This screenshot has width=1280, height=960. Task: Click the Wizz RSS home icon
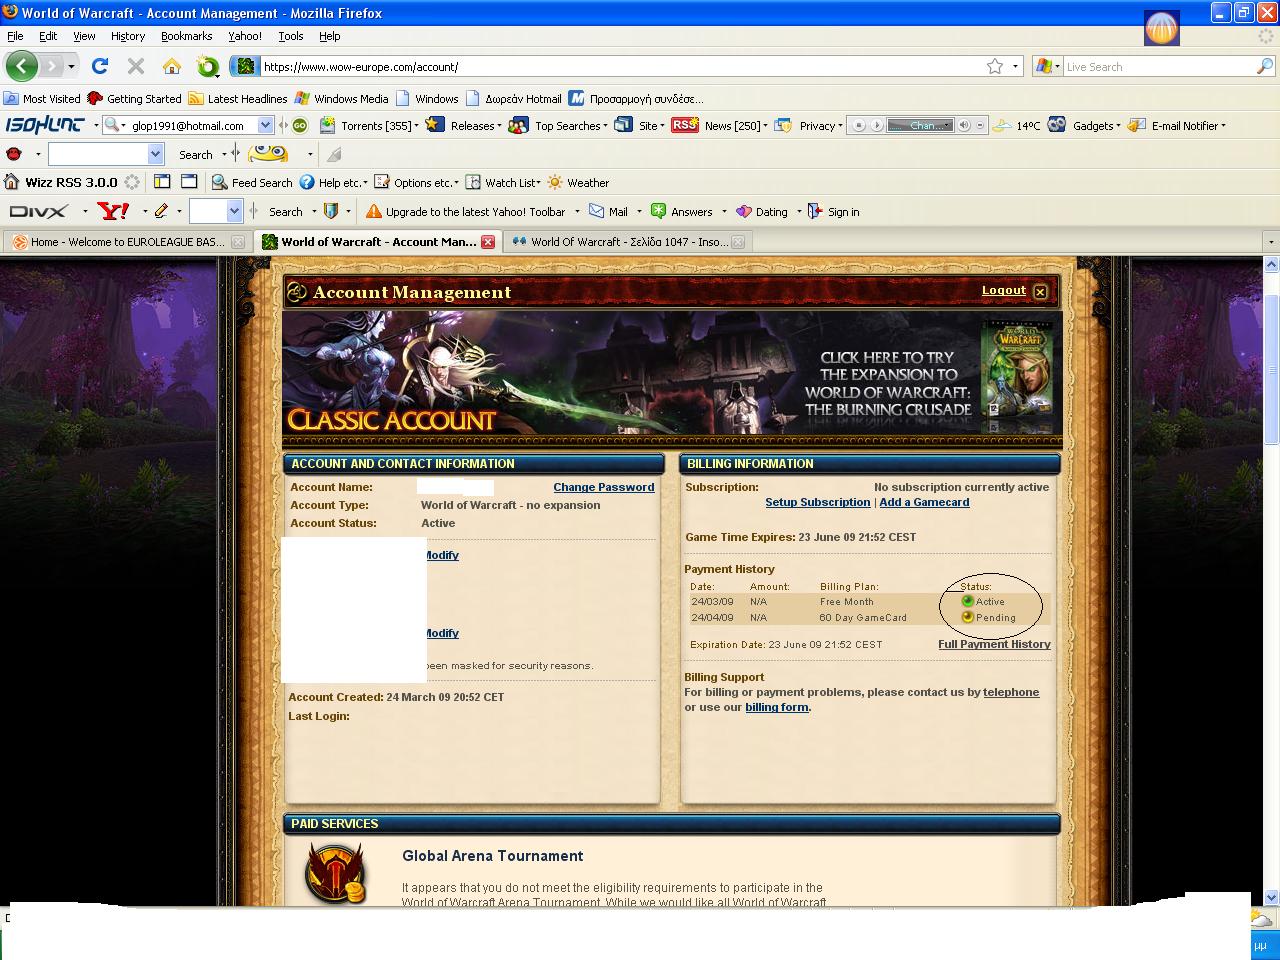click(x=12, y=182)
